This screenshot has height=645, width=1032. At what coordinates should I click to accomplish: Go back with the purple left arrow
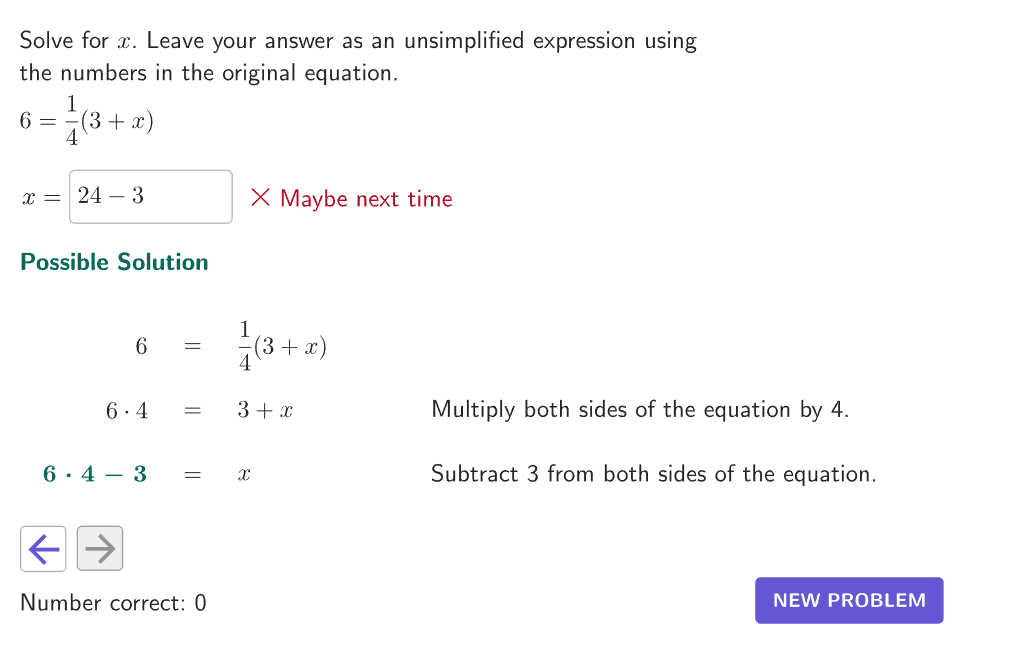43,548
